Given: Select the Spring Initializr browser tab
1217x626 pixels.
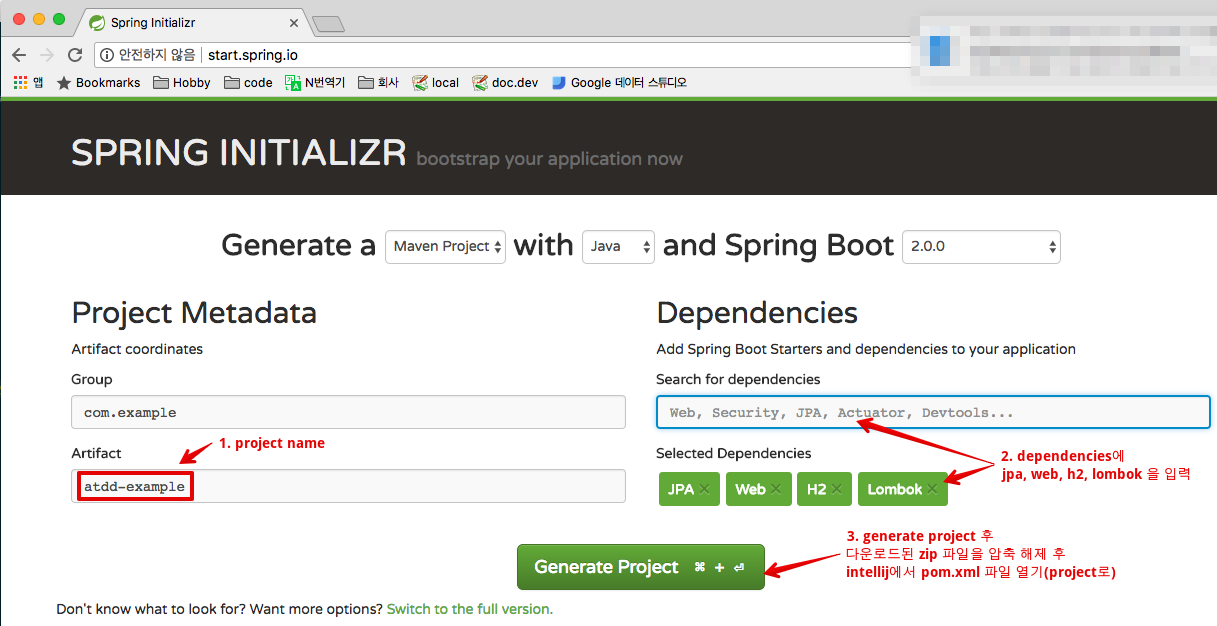Looking at the screenshot, I should coord(191,21).
